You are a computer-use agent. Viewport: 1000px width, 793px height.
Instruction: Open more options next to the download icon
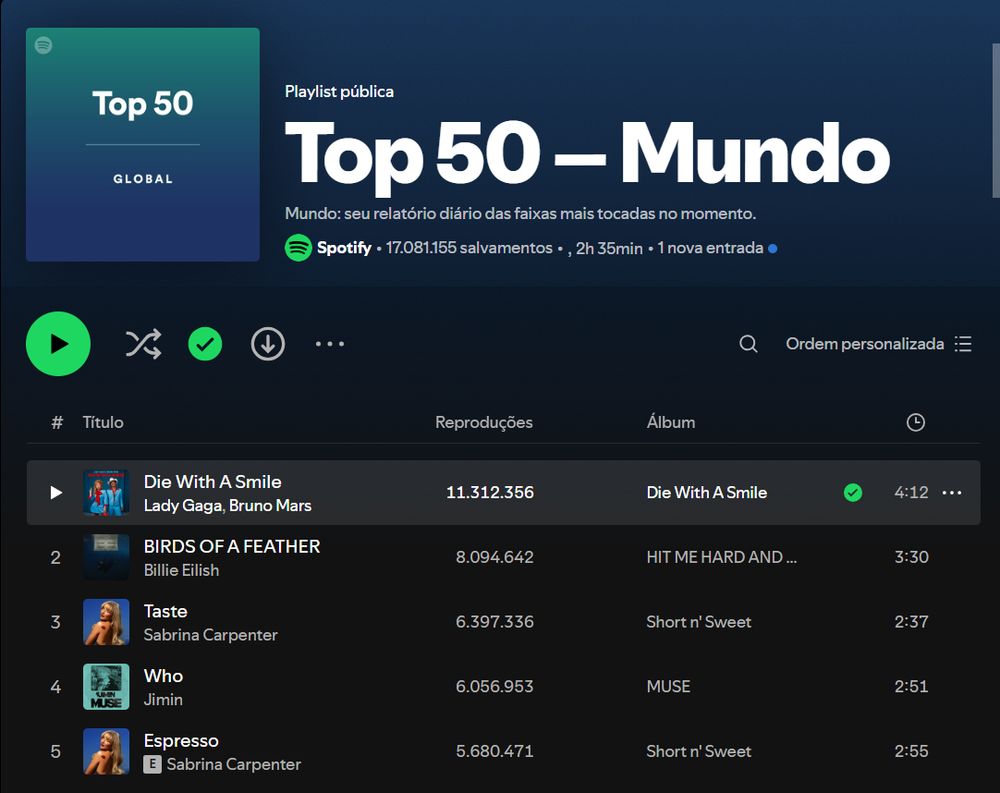(330, 344)
